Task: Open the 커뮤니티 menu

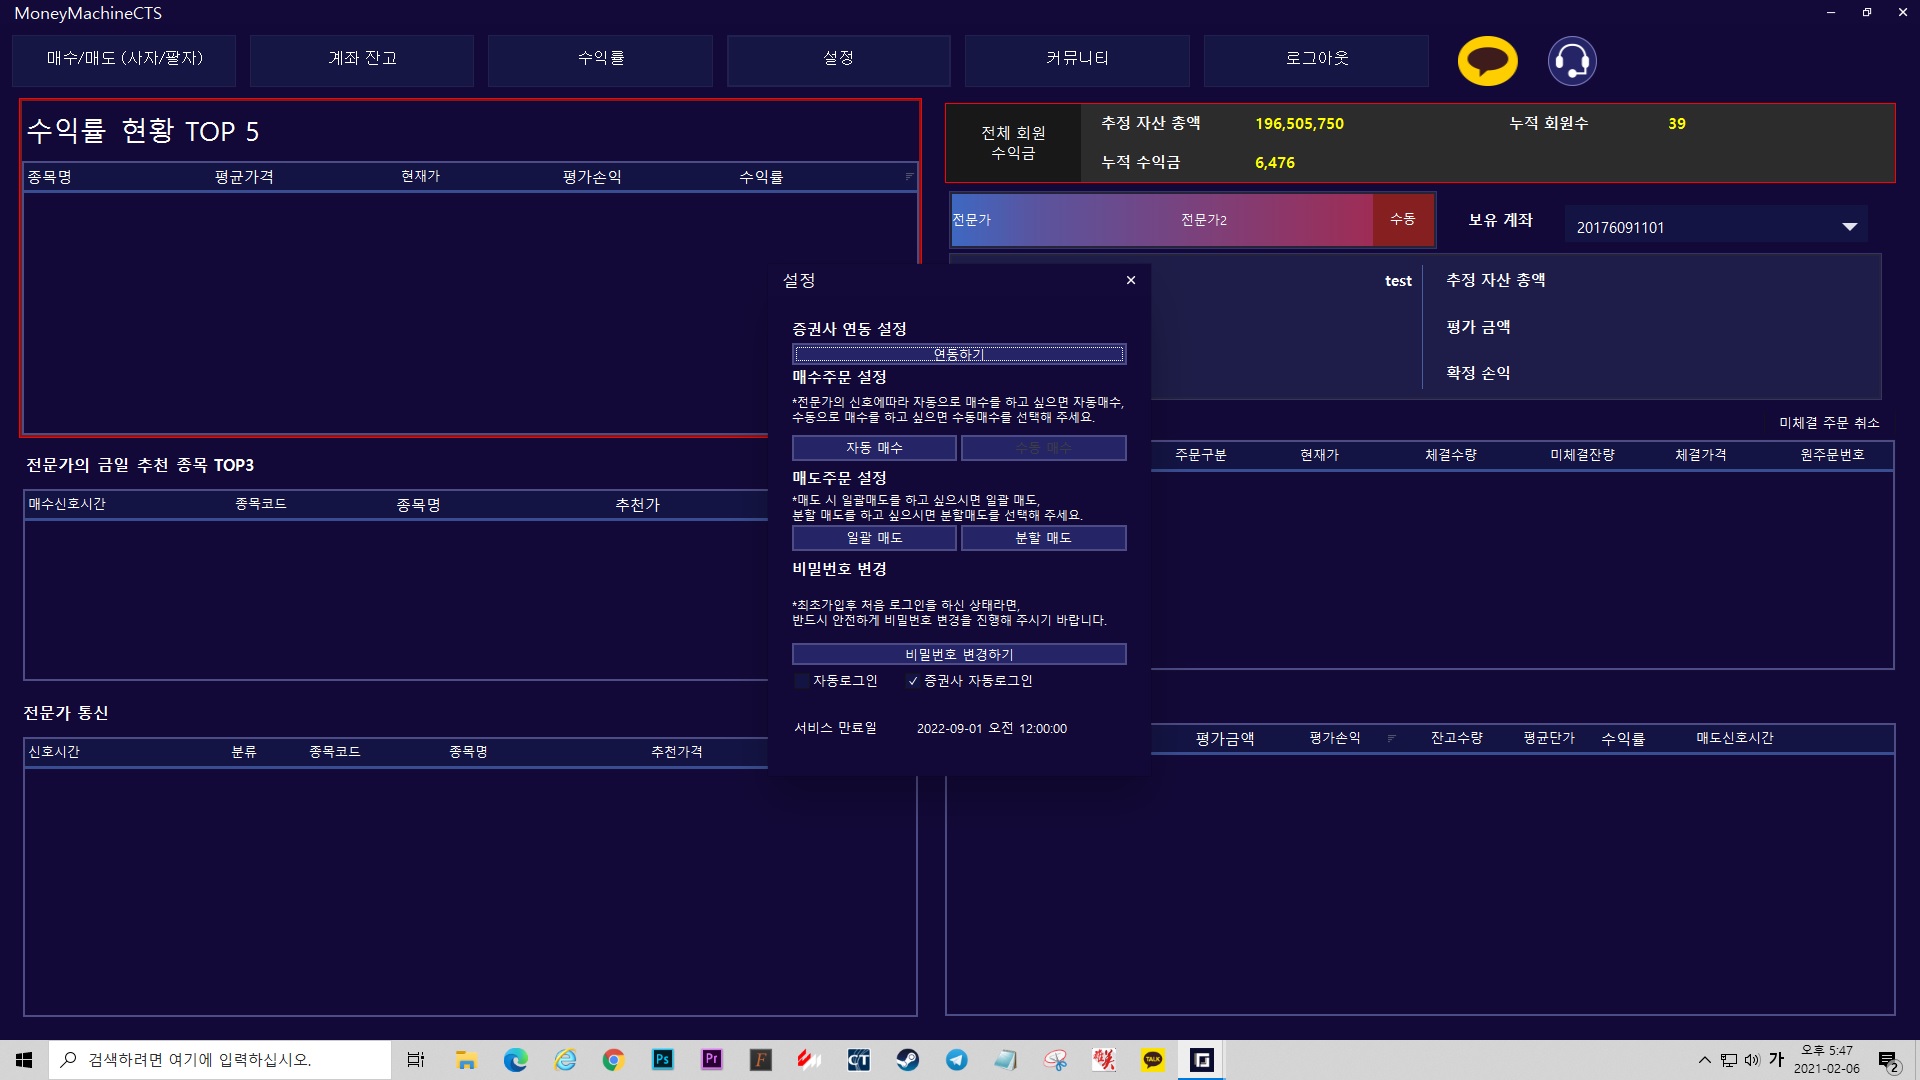Action: pos(1077,59)
